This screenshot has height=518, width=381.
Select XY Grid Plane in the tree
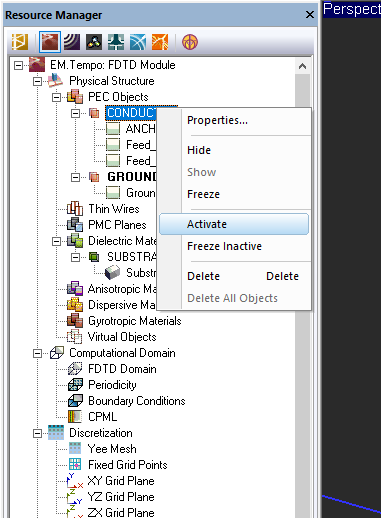click(x=121, y=481)
